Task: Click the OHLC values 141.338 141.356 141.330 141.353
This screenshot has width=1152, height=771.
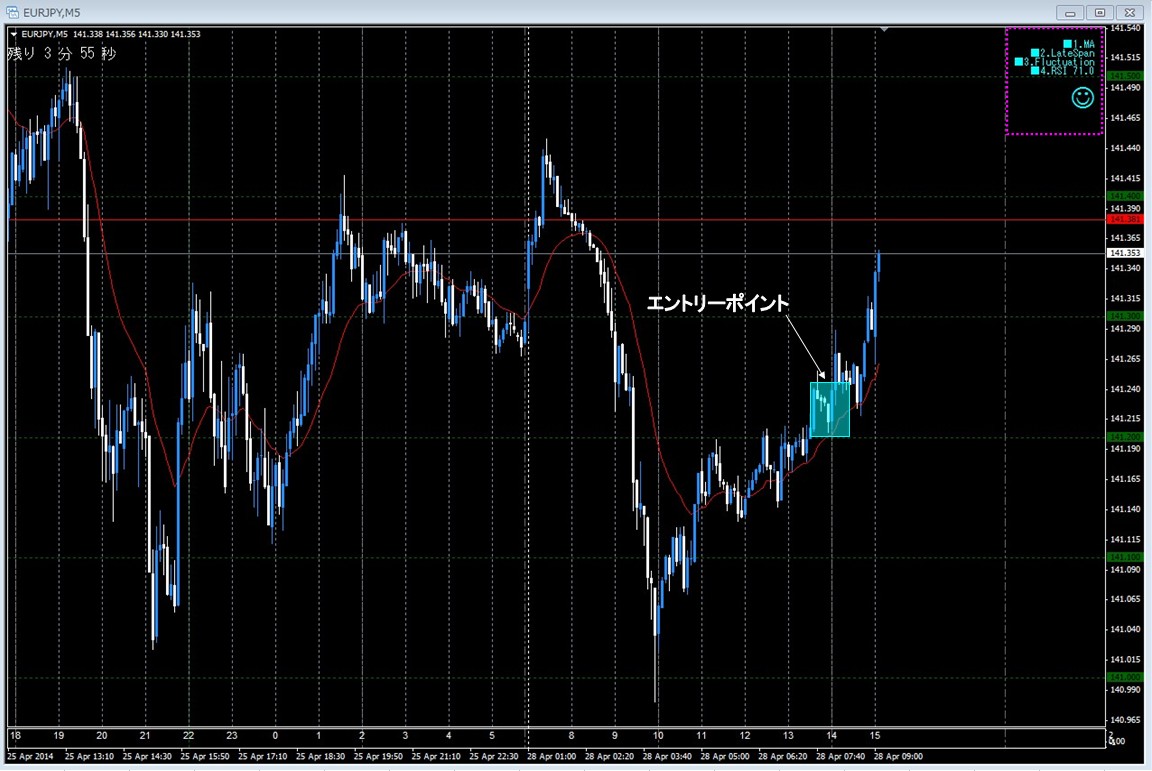Action: pos(137,35)
